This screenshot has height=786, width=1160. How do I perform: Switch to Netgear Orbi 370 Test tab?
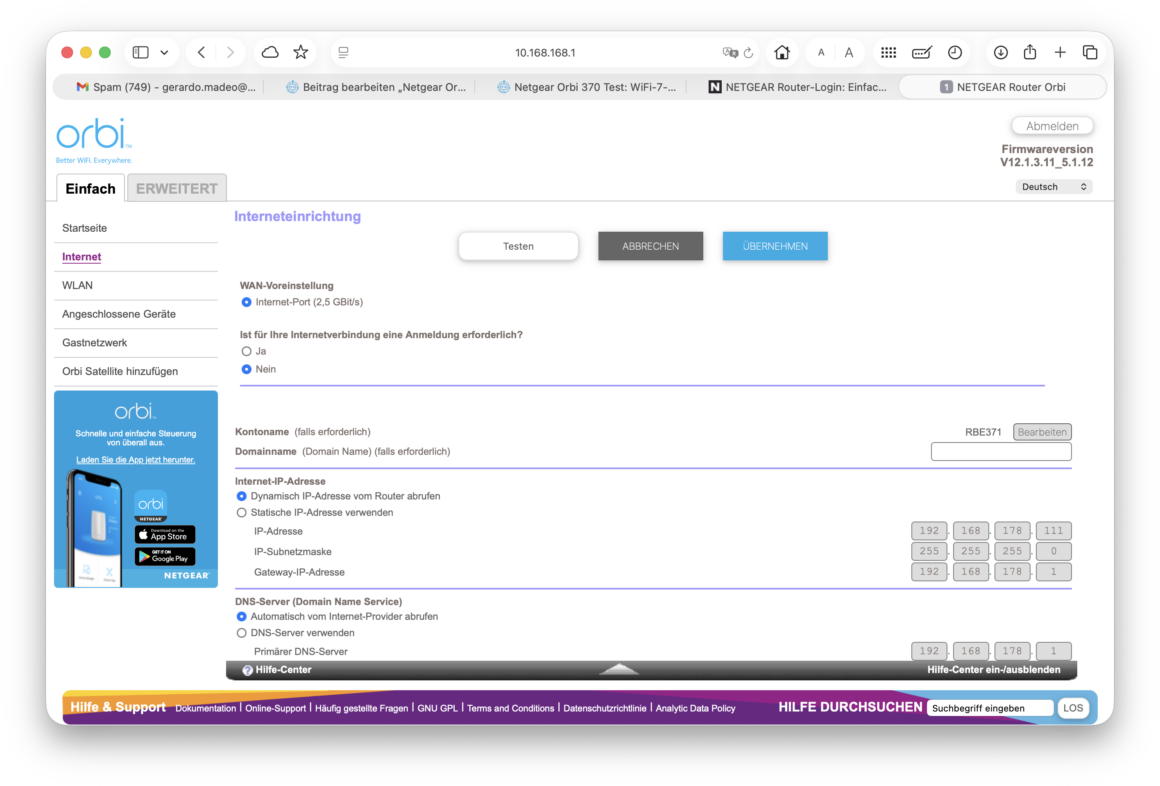[x=586, y=87]
